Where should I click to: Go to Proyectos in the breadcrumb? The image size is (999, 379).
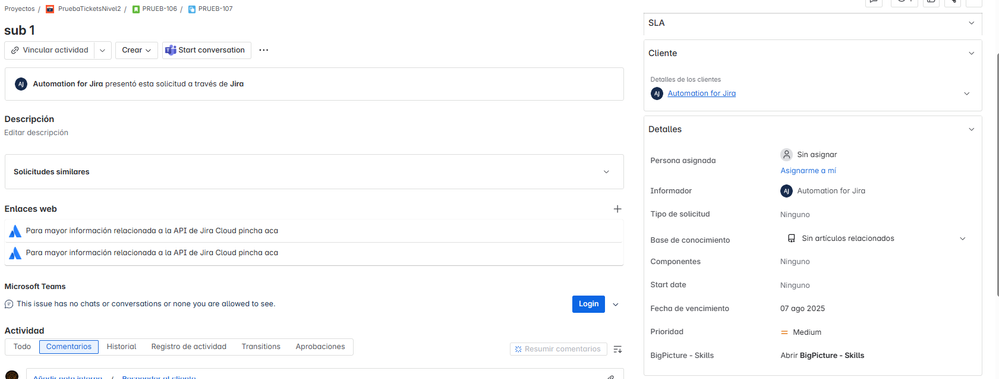(19, 10)
